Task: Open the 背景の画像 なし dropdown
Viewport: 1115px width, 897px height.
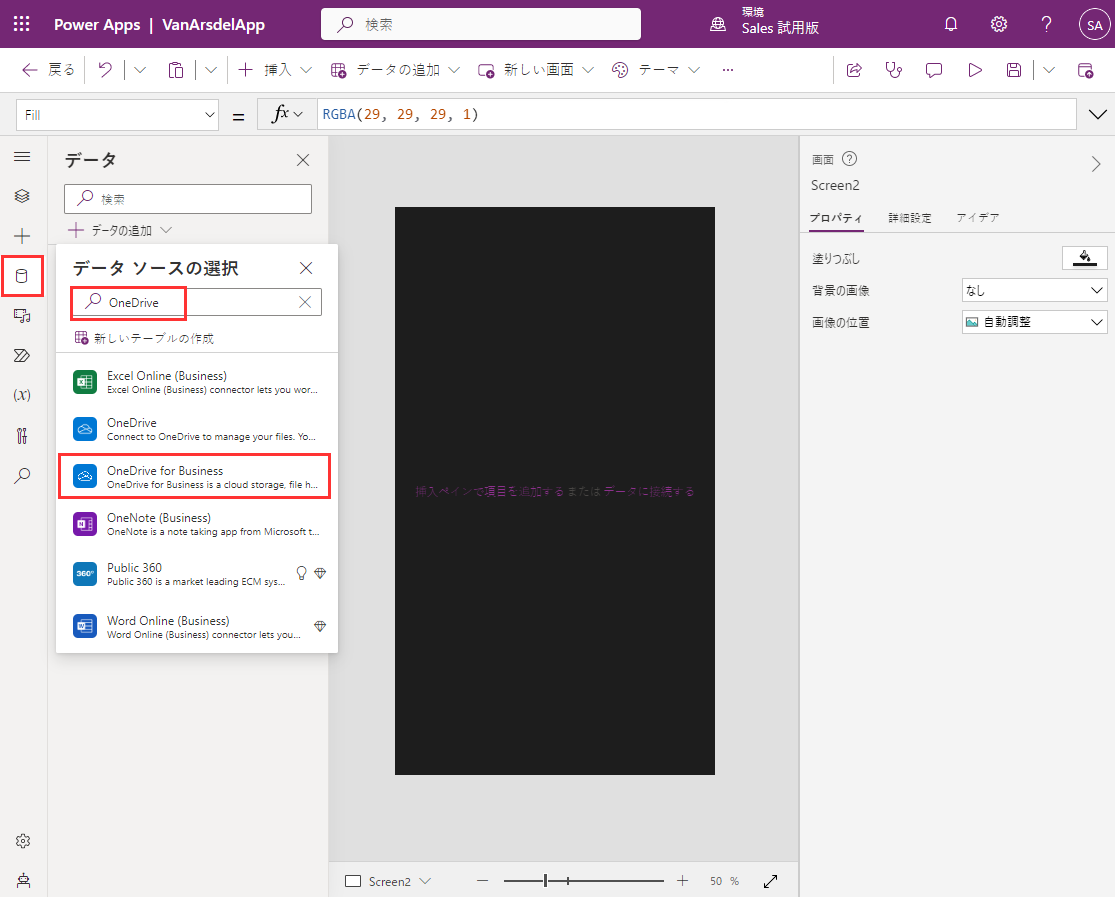Action: tap(1035, 290)
